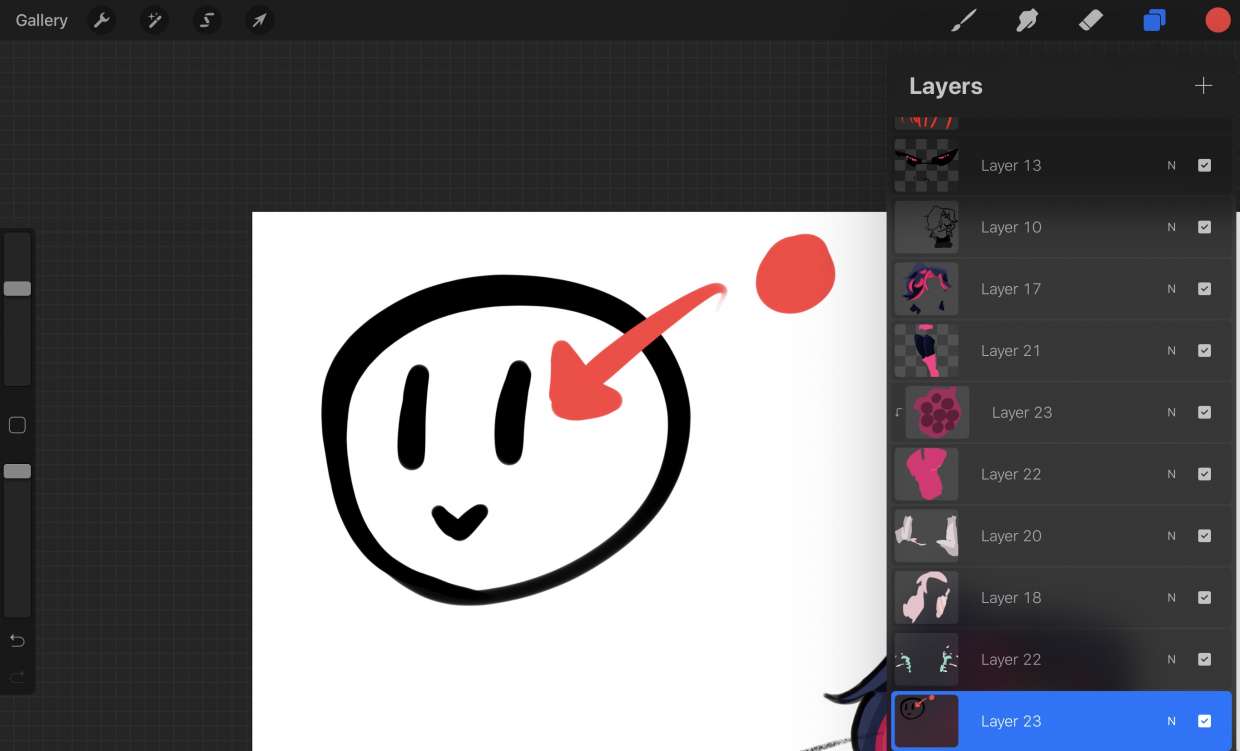Open the Actions wrench menu

coord(101,20)
